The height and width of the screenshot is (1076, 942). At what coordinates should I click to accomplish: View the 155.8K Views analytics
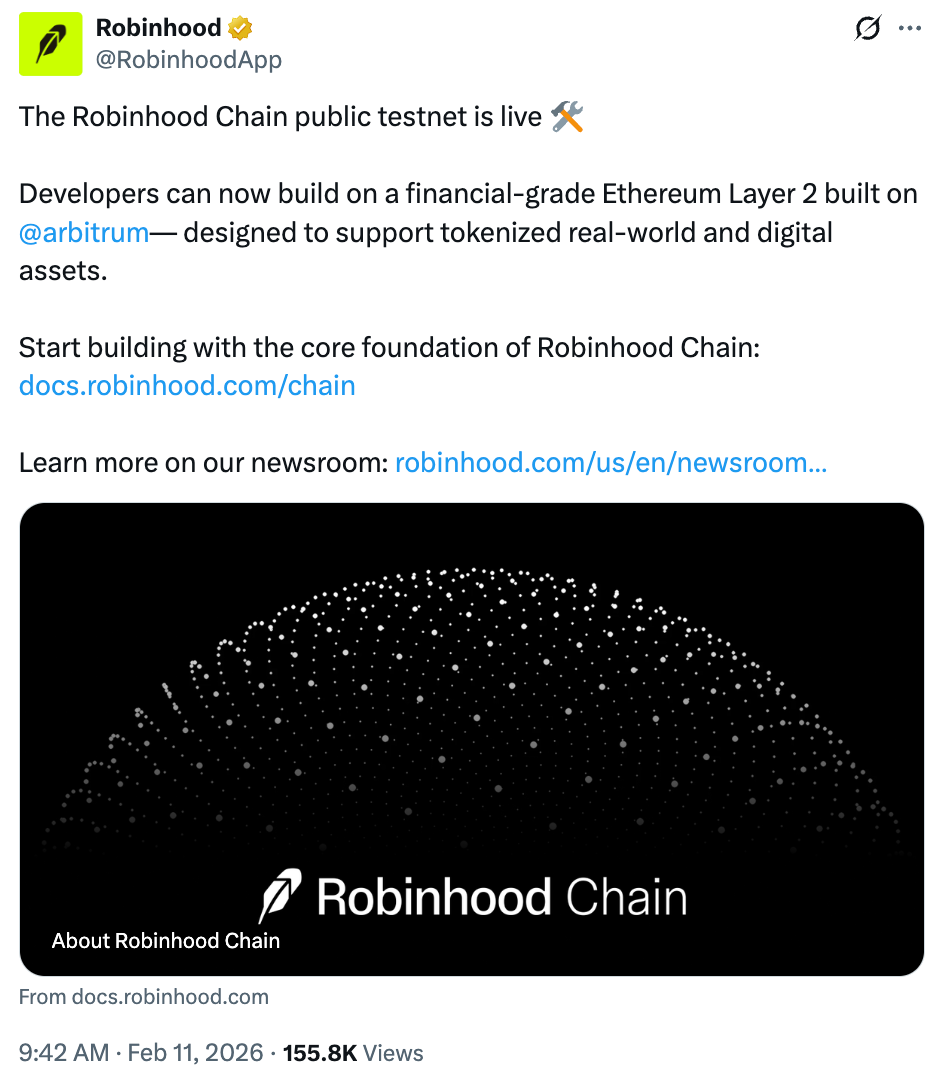[x=353, y=1053]
